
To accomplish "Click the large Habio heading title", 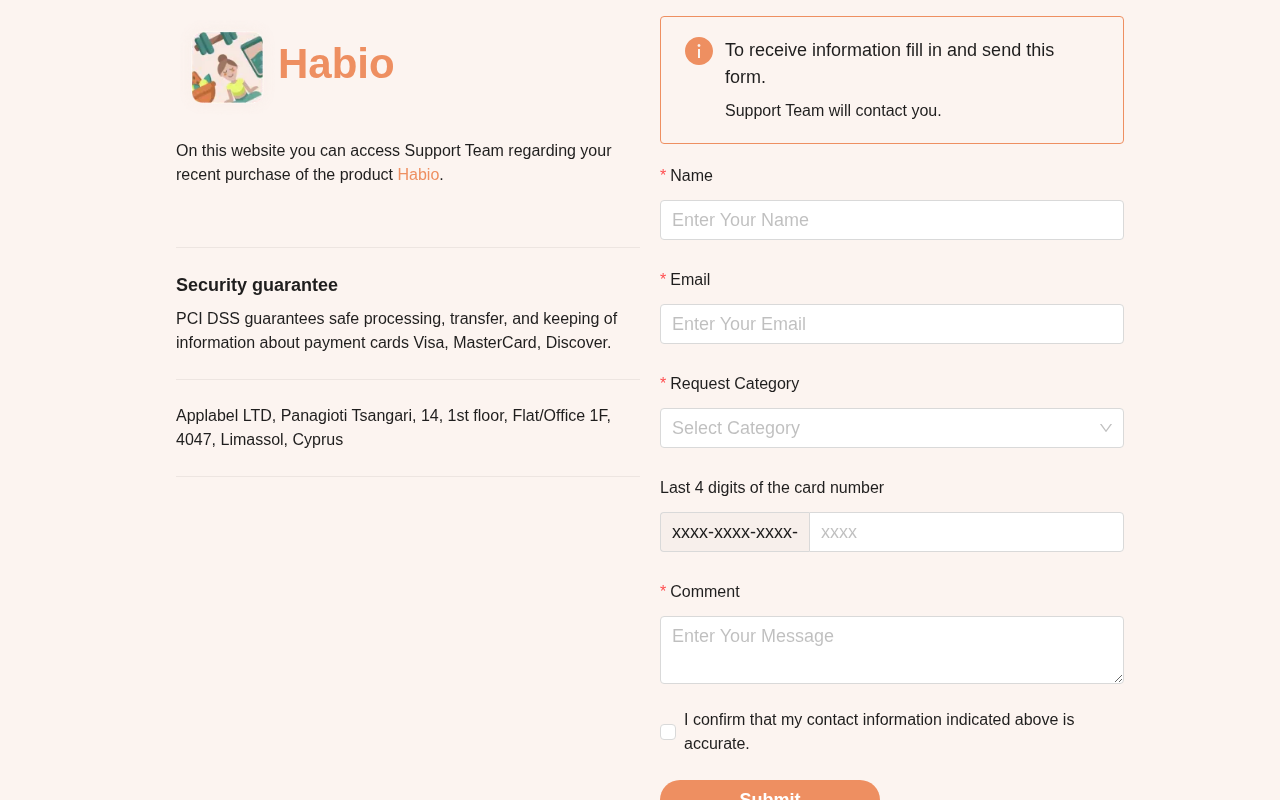I will 336,64.
